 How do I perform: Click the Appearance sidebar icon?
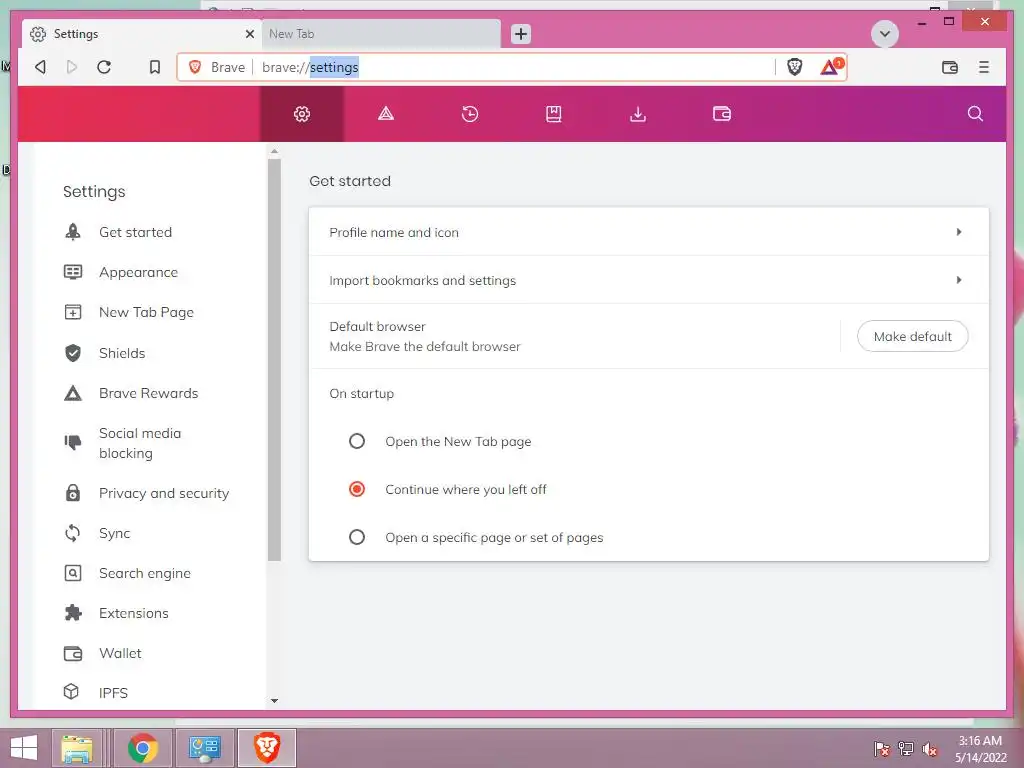[x=73, y=272]
